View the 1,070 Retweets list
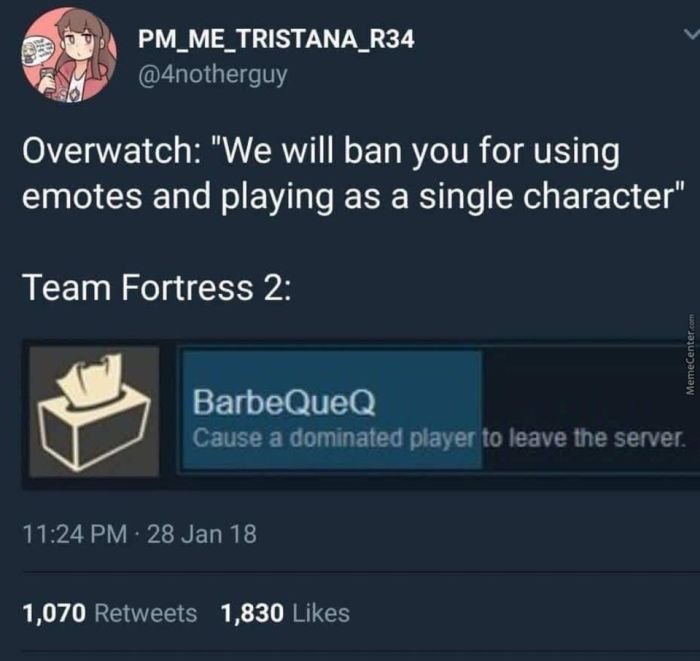The width and height of the screenshot is (700, 661). (x=110, y=613)
